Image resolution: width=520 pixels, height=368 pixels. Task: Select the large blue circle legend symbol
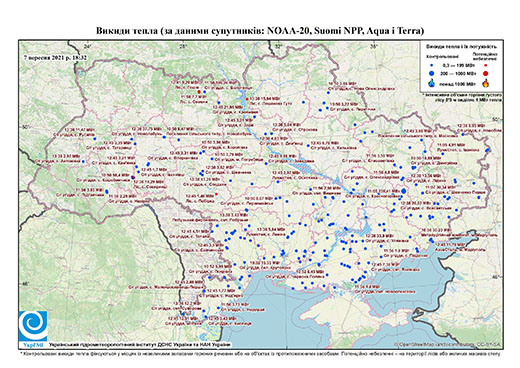tap(432, 73)
